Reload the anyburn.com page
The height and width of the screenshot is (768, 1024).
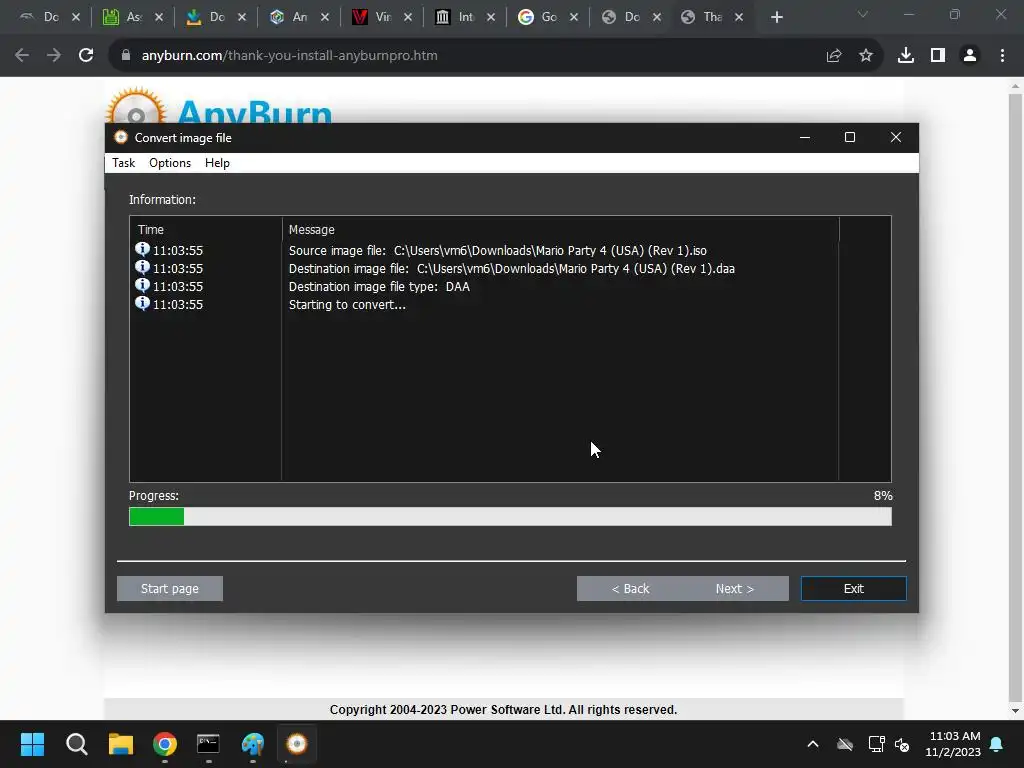coord(86,56)
